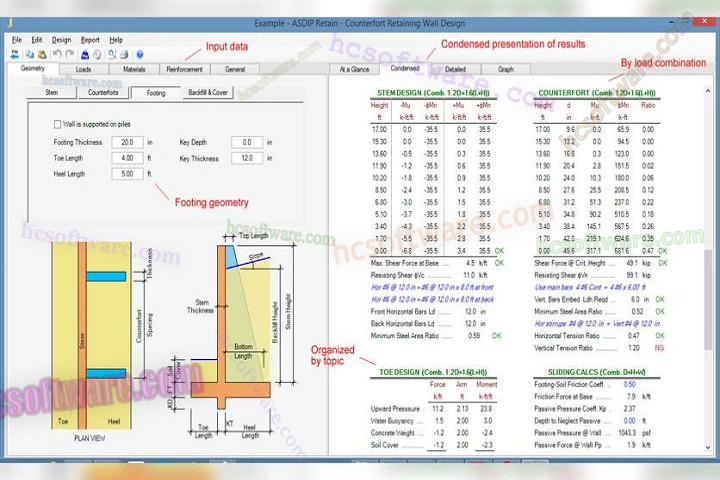Click the Heel Length input field

coord(127,174)
